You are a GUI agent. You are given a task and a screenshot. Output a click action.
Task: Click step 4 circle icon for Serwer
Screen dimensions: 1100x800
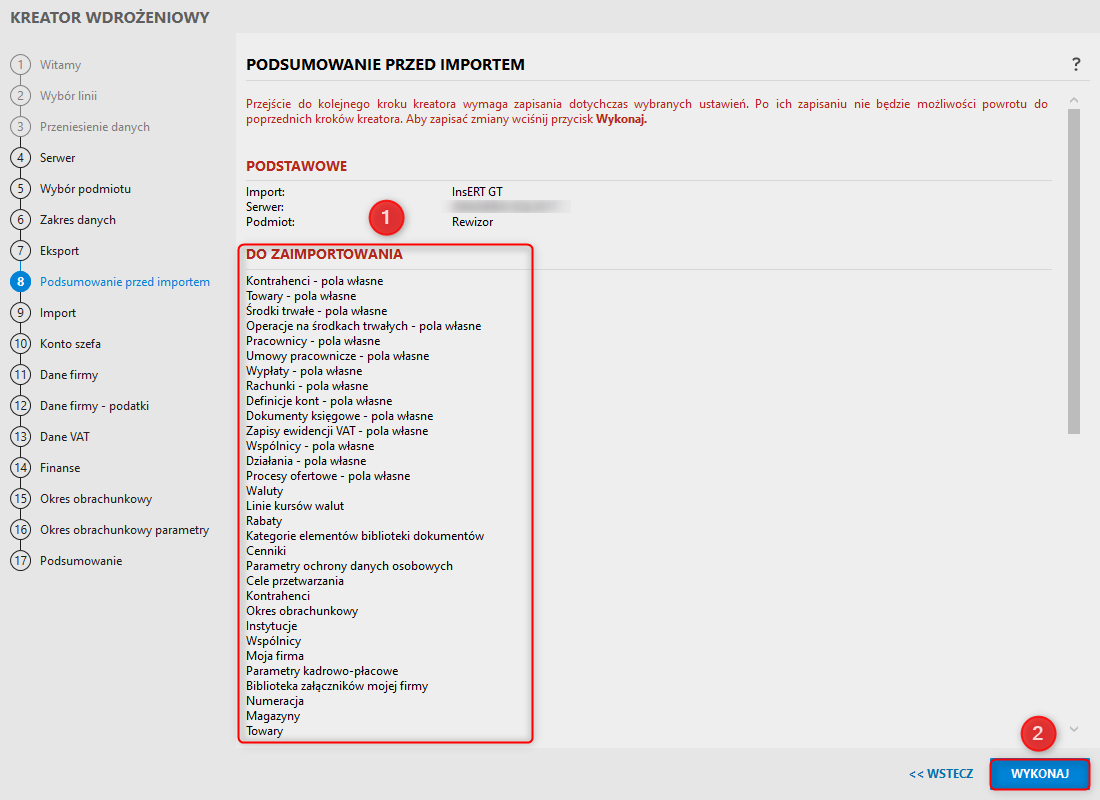pyautogui.click(x=20, y=158)
